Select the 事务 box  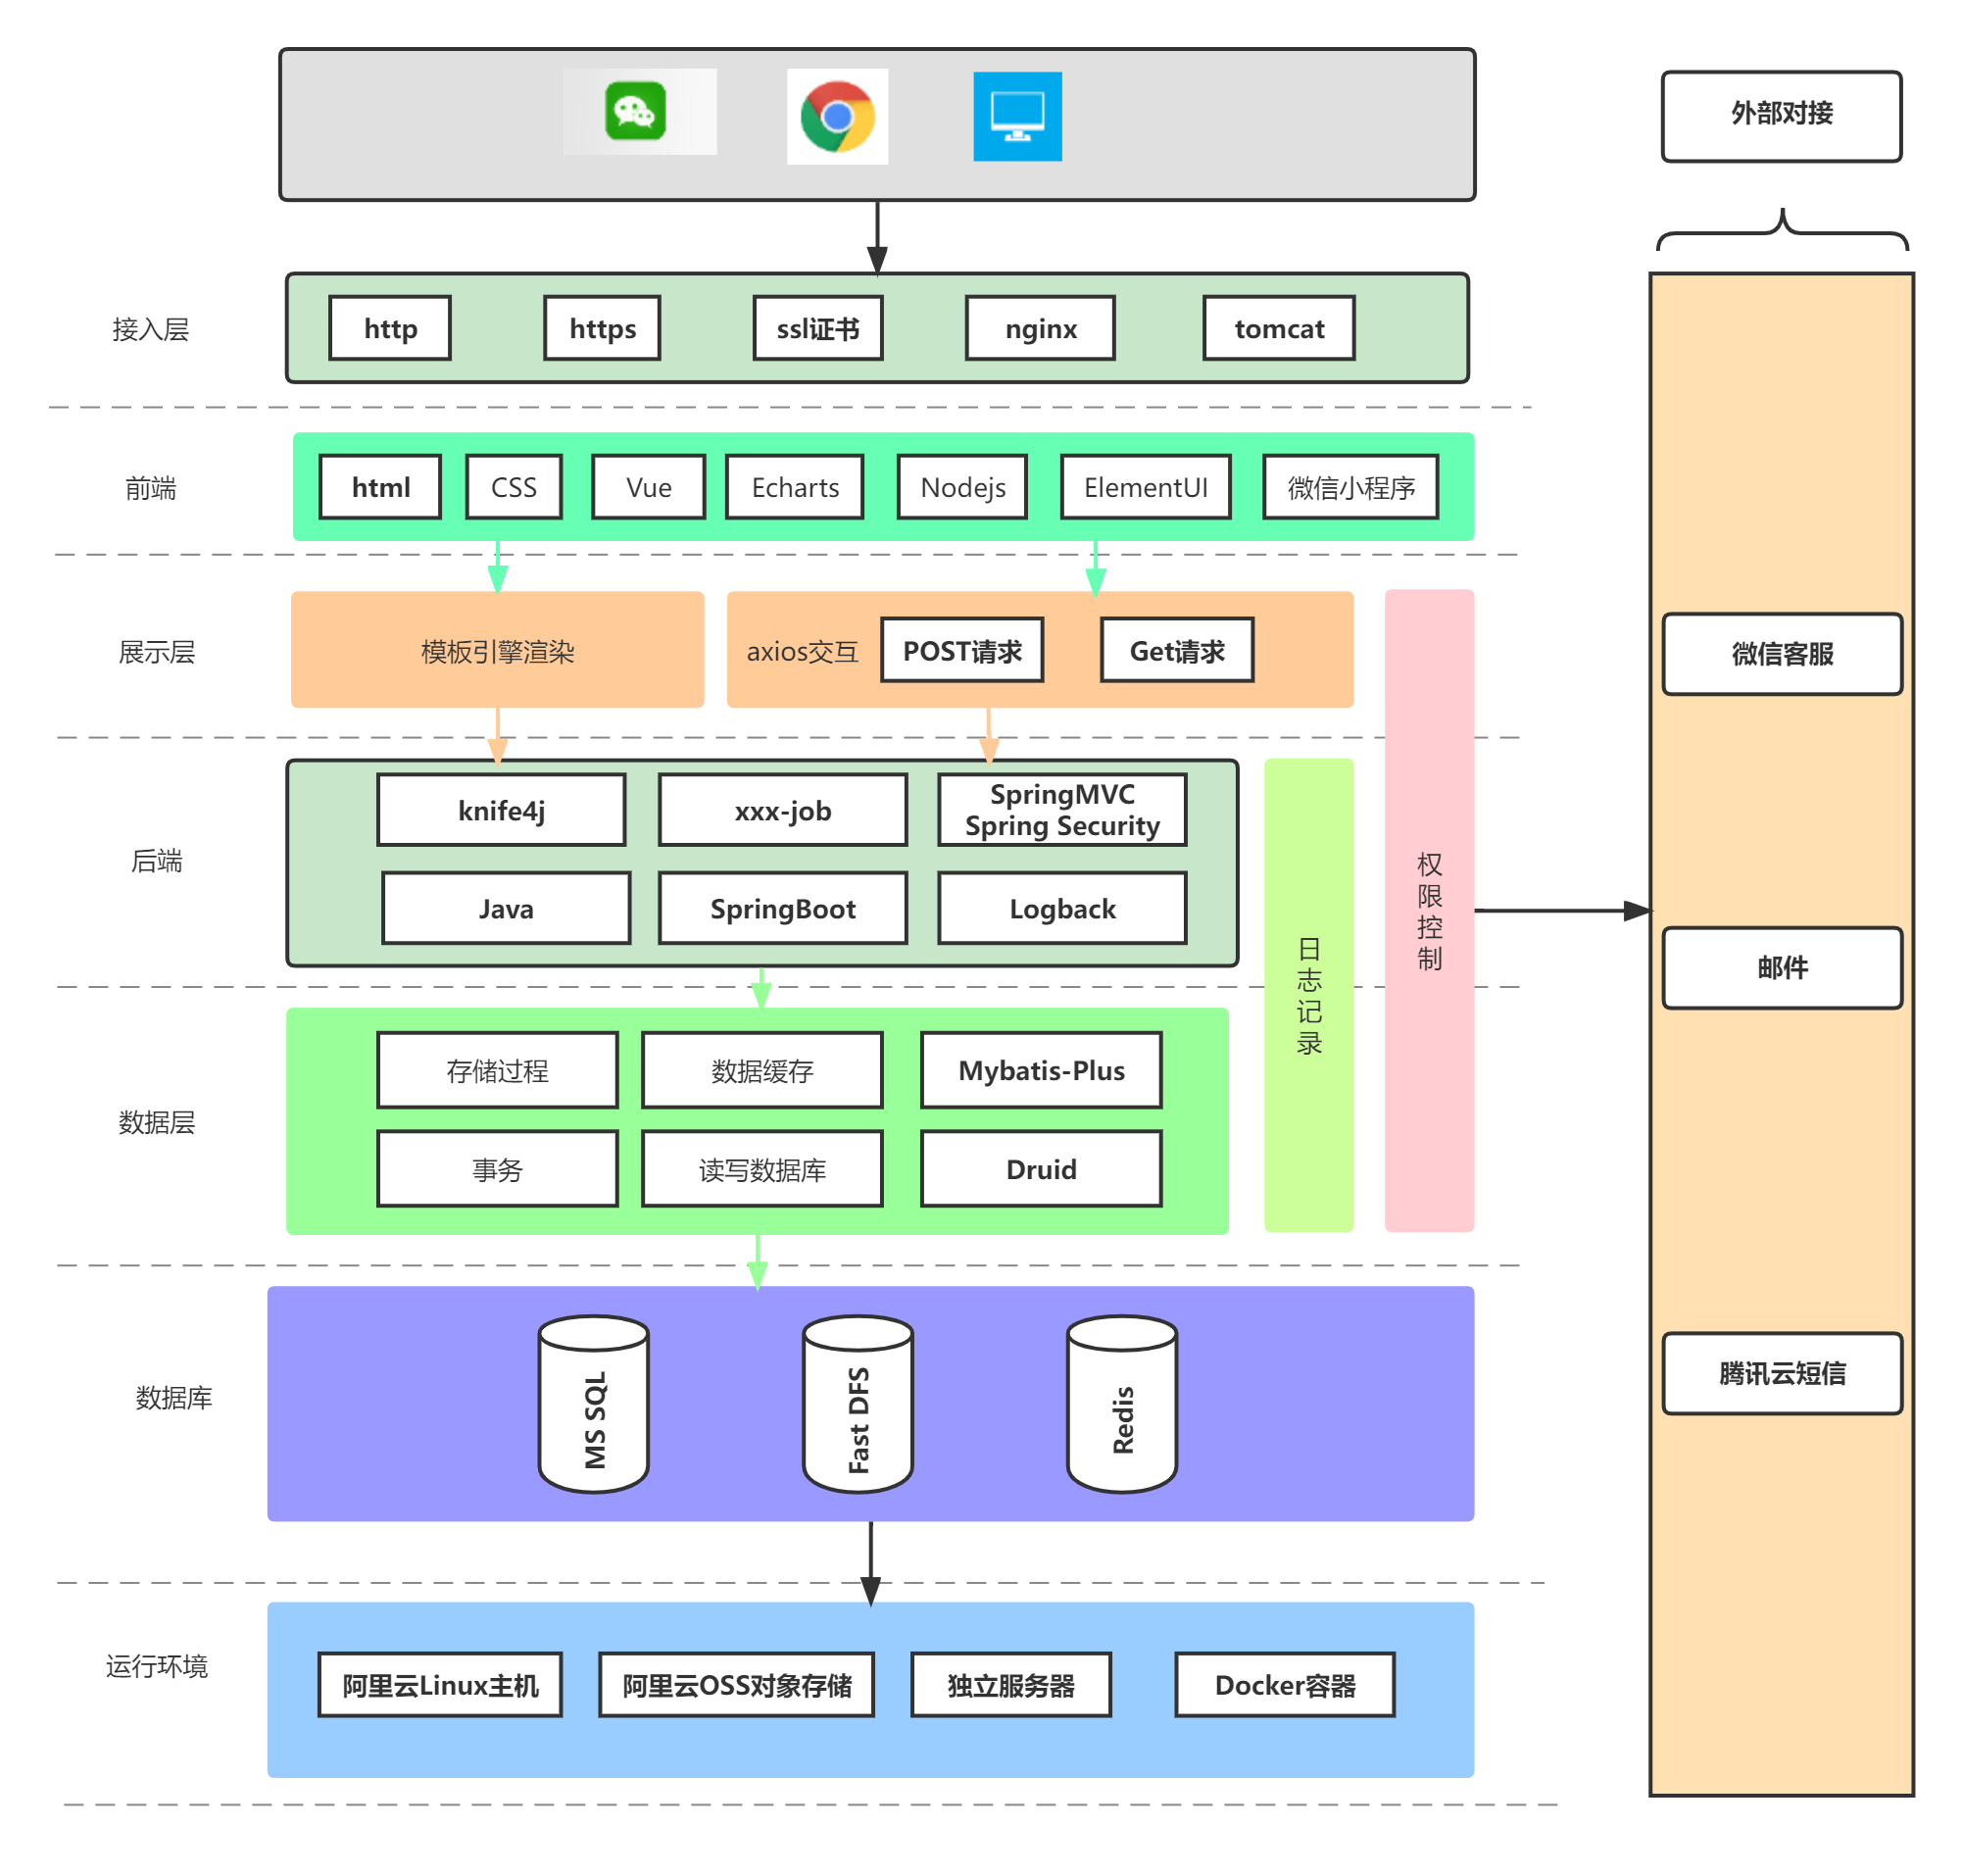point(497,1168)
